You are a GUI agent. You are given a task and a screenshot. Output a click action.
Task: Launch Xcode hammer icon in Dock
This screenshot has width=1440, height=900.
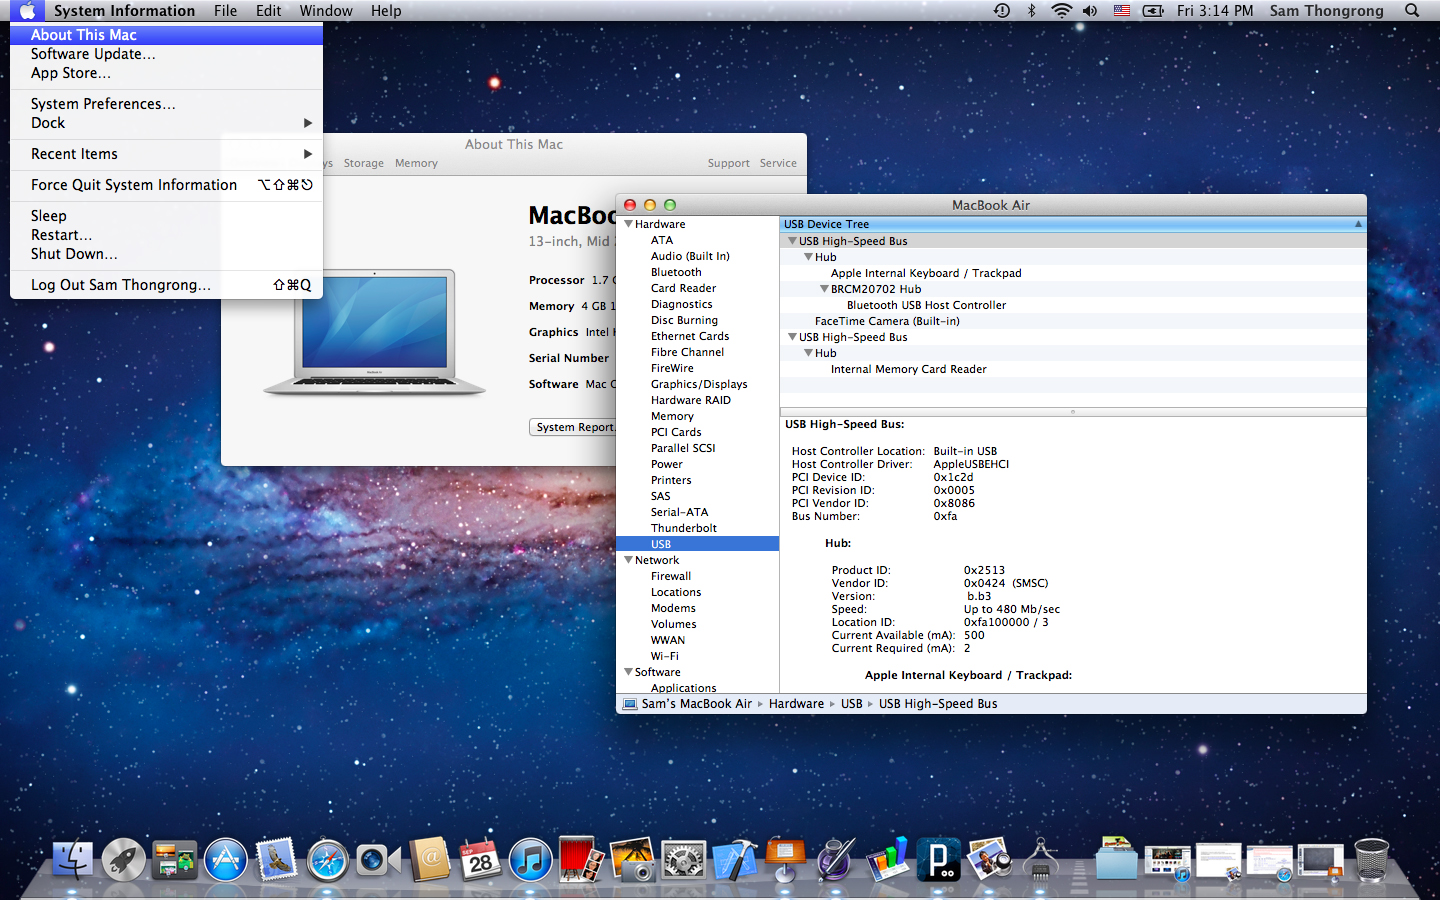[735, 860]
